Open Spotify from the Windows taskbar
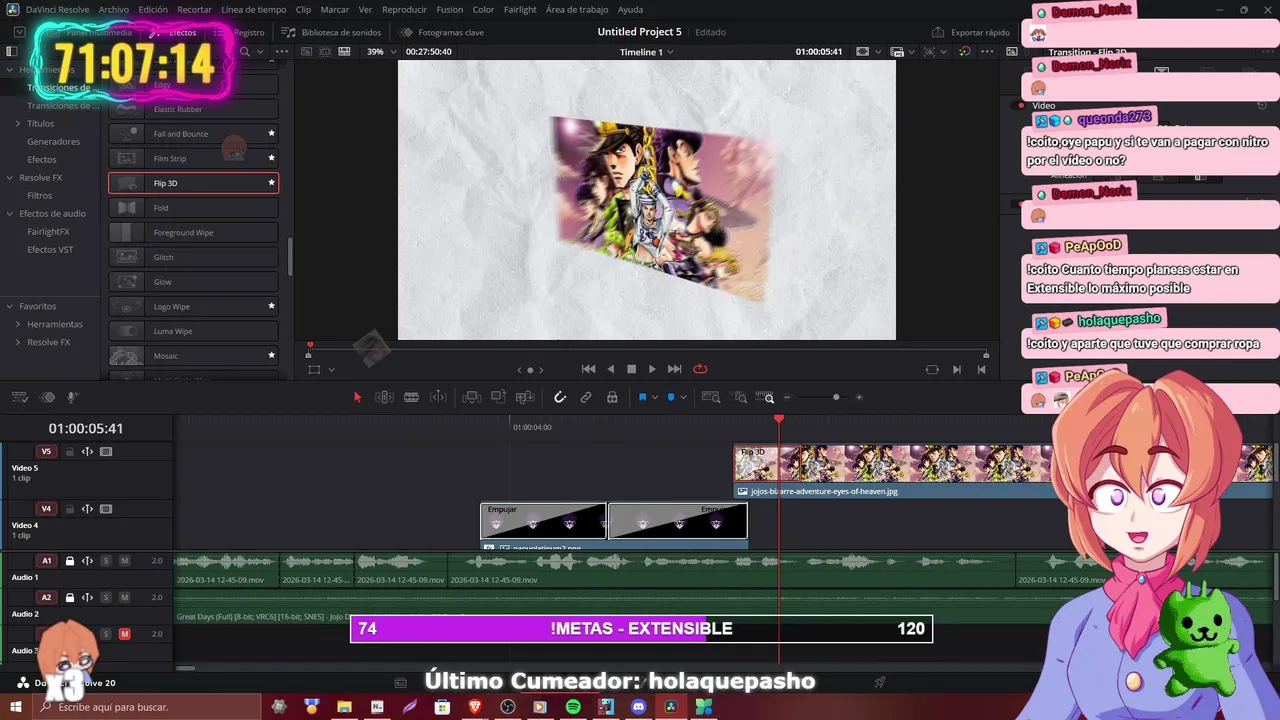This screenshot has width=1280, height=720. [573, 707]
